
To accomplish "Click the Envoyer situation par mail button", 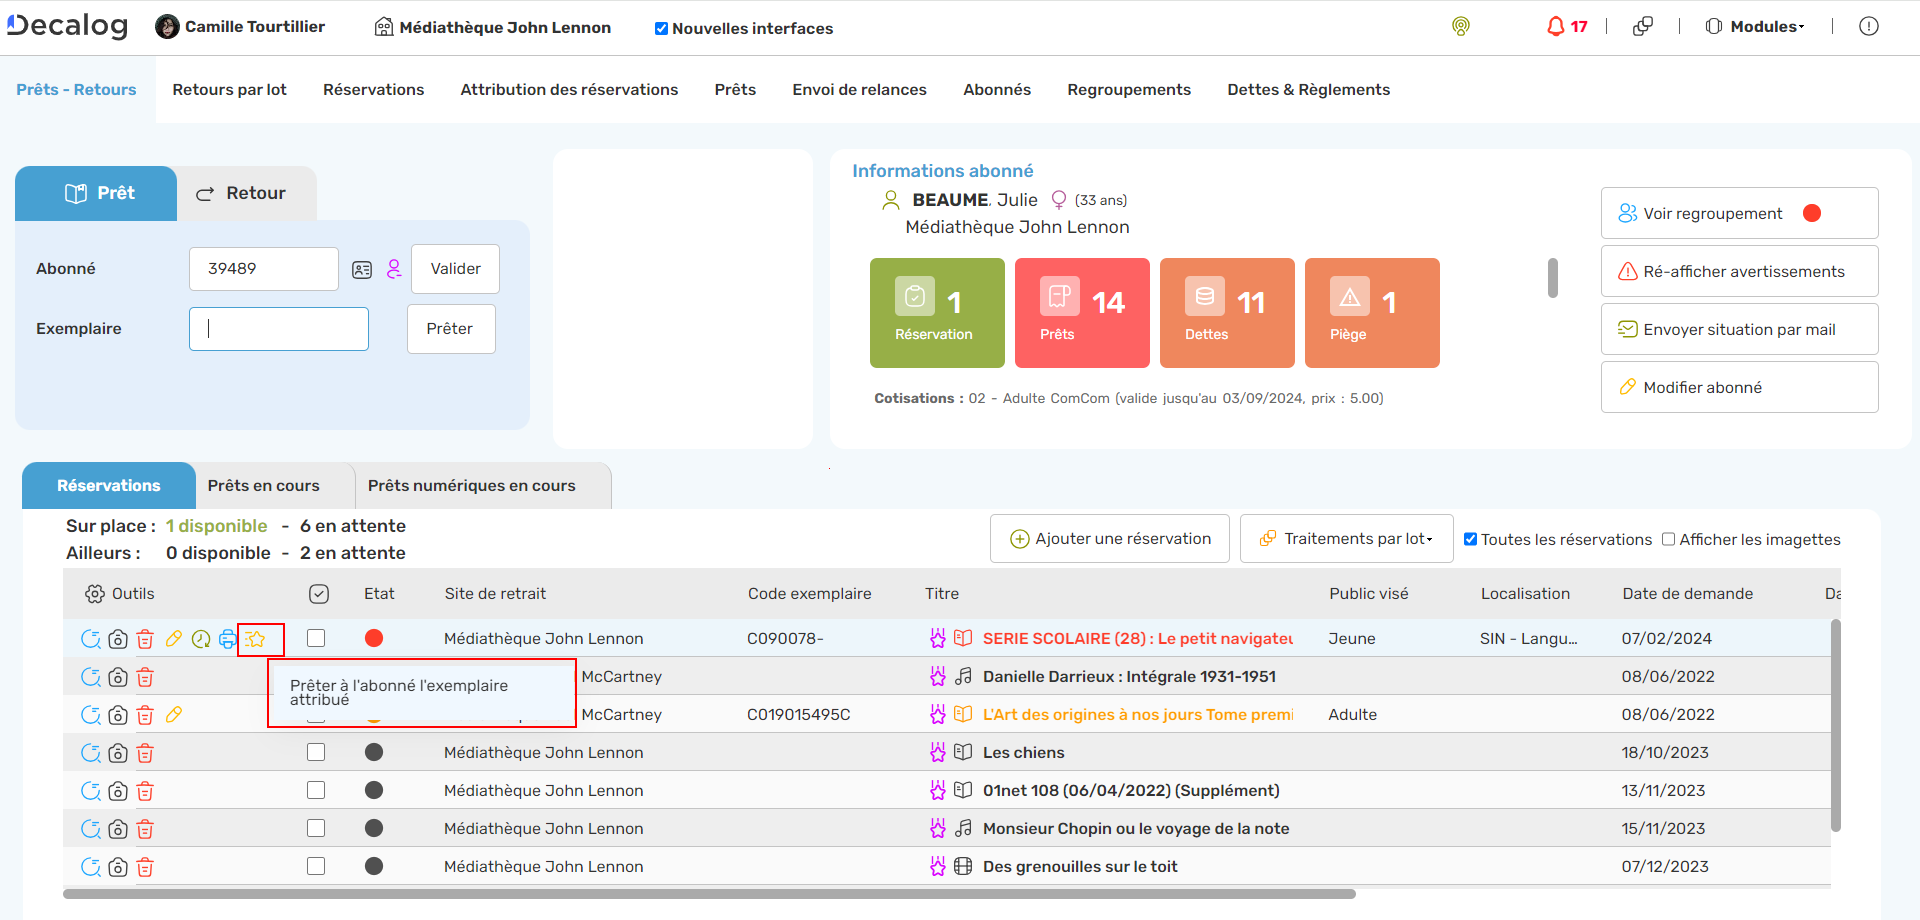I will coord(1739,330).
